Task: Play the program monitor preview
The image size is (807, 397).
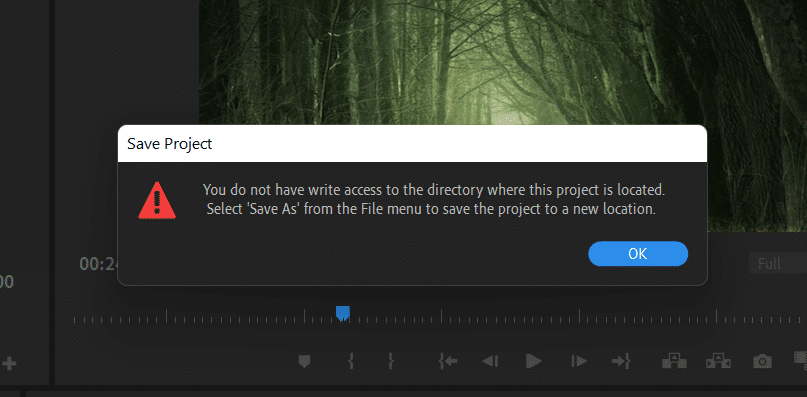Action: 534,361
